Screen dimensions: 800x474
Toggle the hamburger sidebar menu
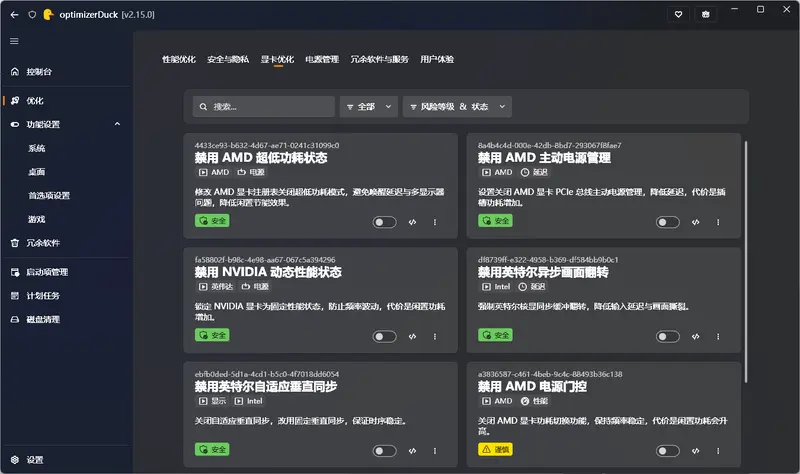click(x=14, y=41)
